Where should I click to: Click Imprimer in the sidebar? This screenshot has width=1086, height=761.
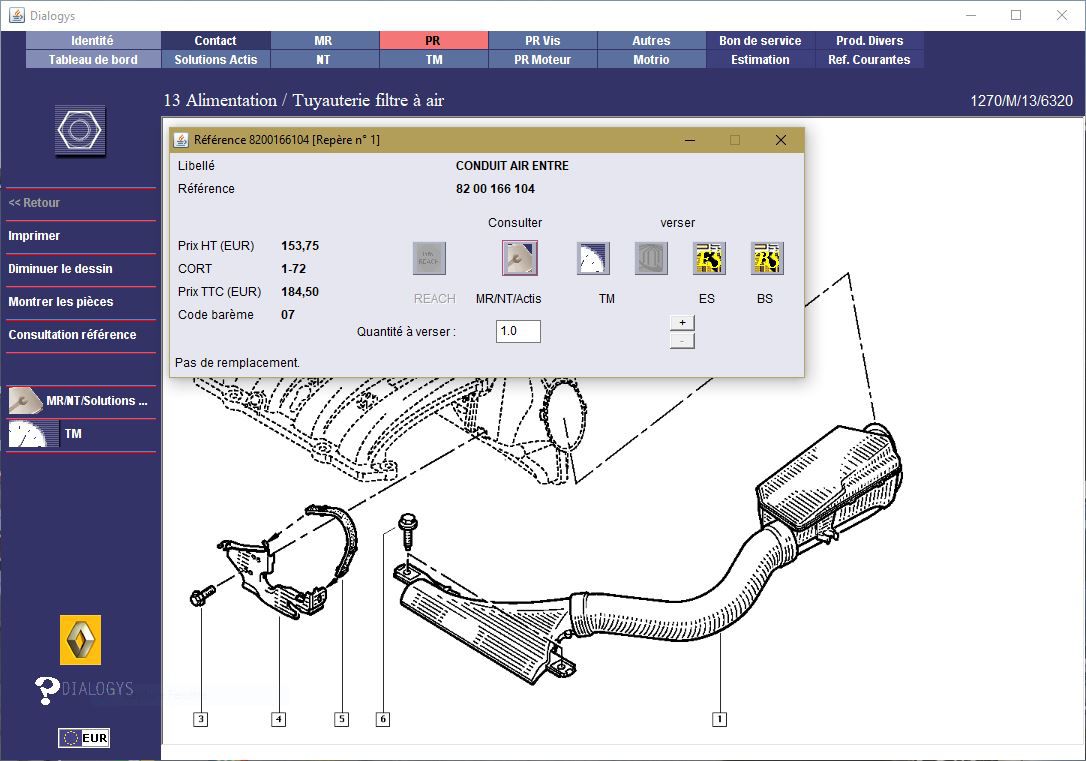pos(34,236)
